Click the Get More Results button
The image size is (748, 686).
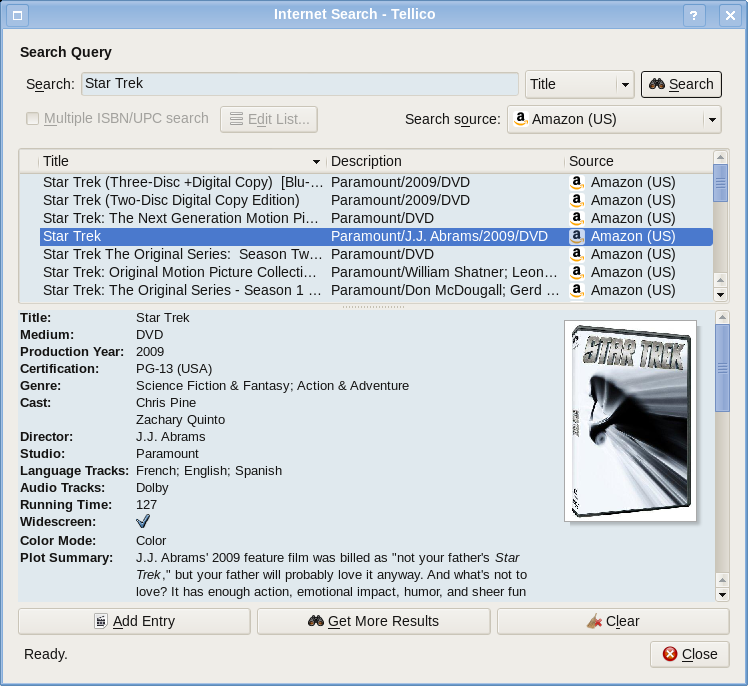[374, 621]
